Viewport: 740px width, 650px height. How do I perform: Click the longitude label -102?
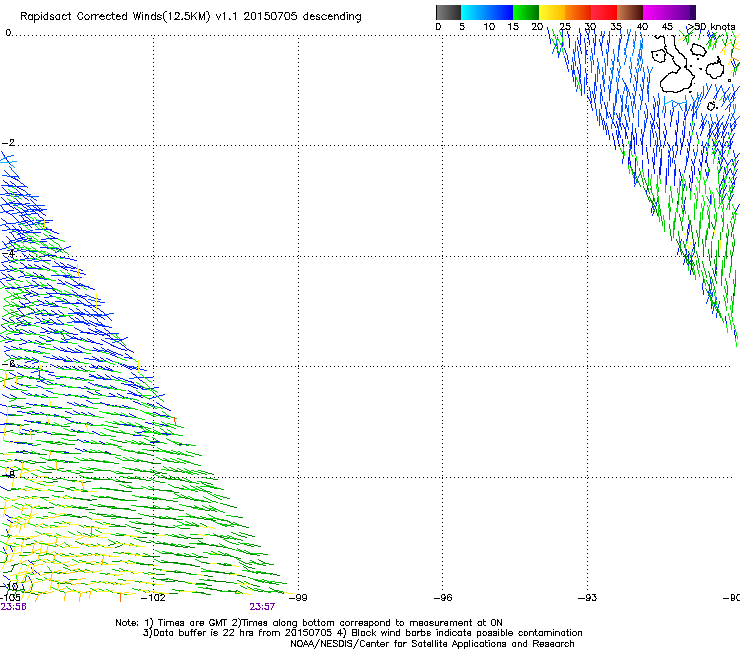pos(153,598)
